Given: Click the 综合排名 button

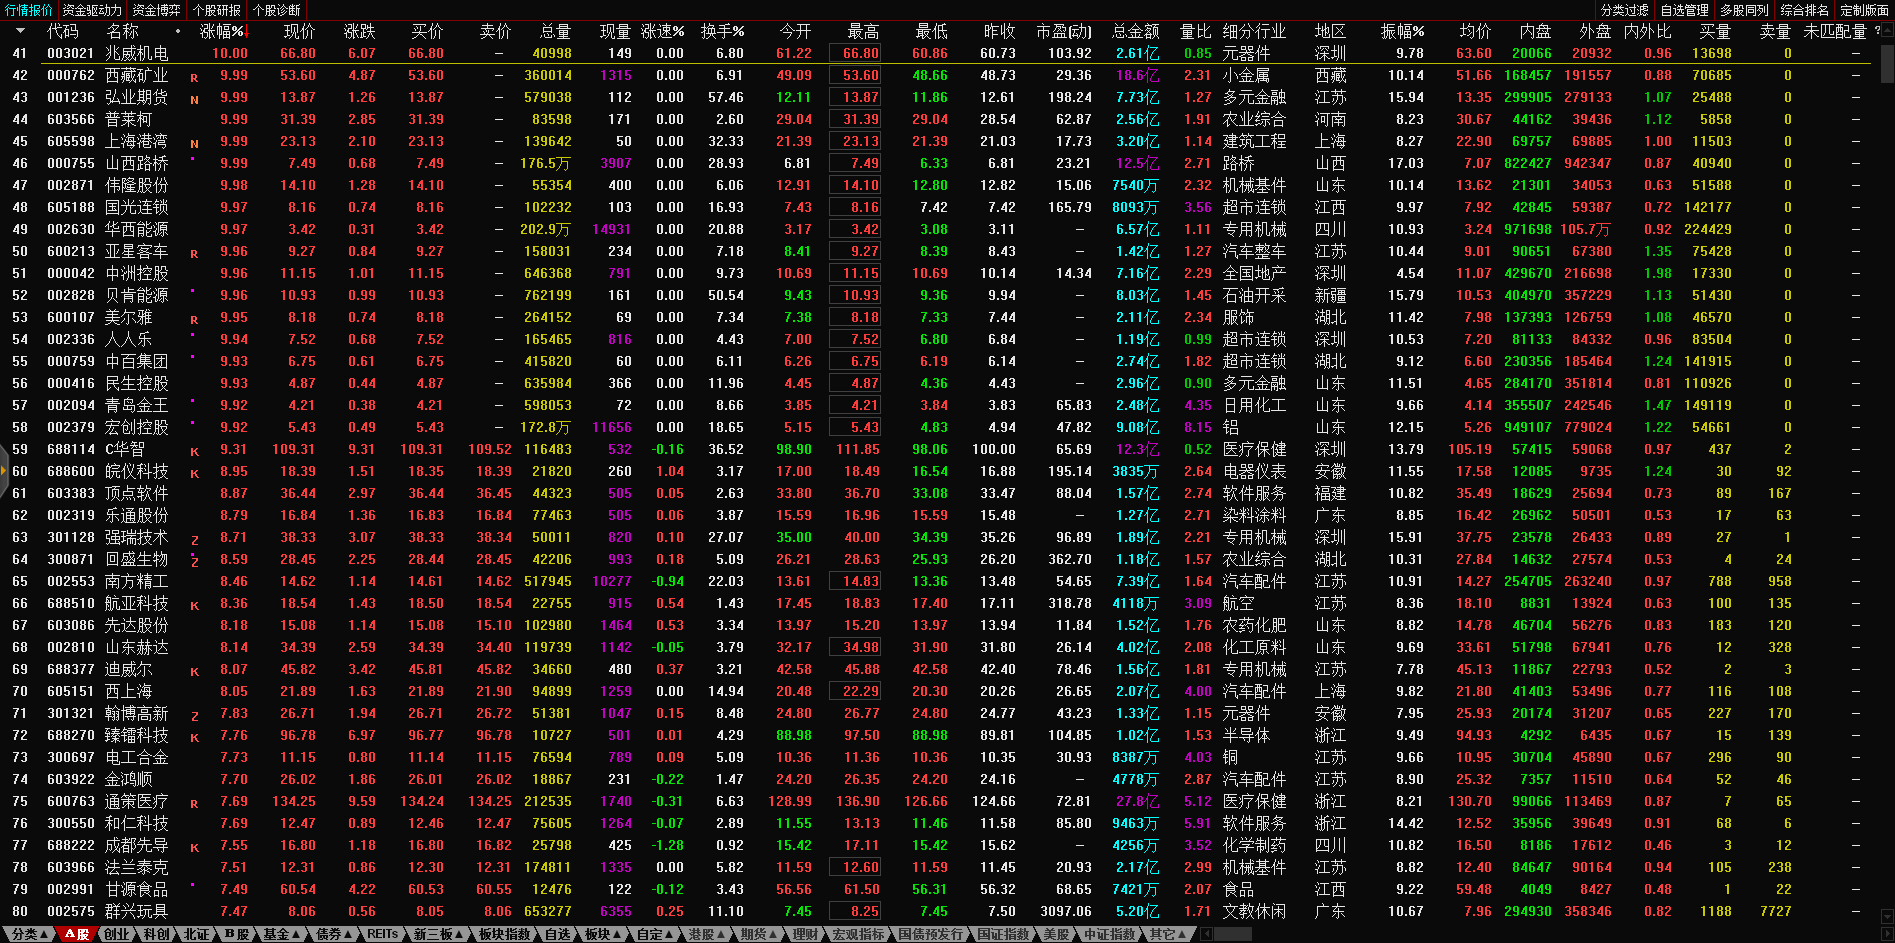Looking at the screenshot, I should [x=1804, y=10].
